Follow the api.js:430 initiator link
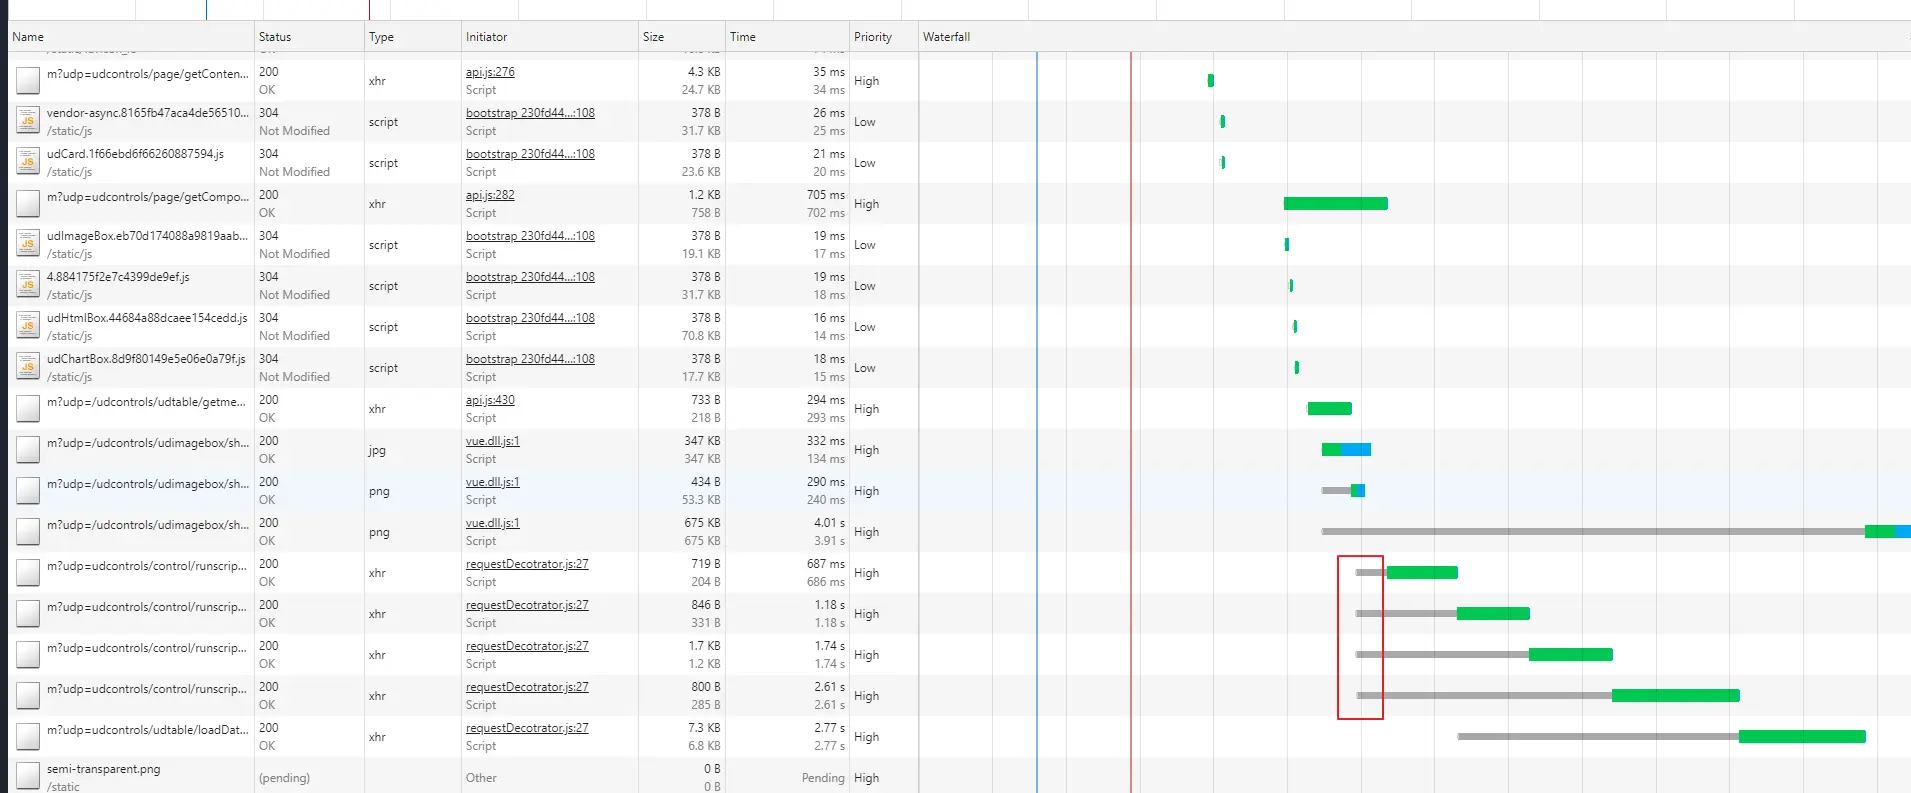The height and width of the screenshot is (793, 1911). [490, 400]
